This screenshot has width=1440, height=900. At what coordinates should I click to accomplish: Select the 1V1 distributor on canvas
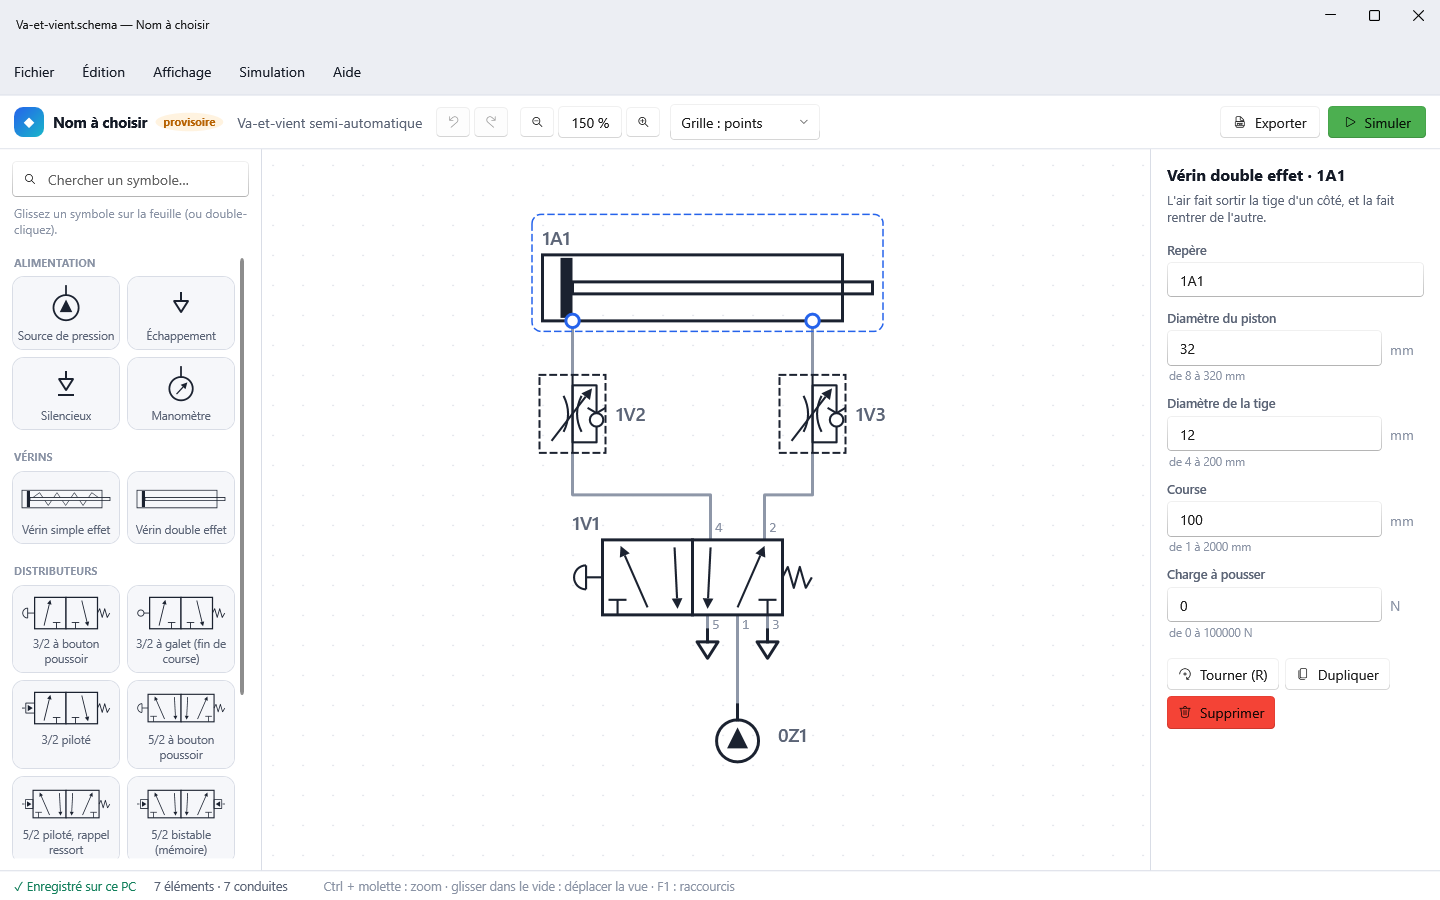point(692,577)
